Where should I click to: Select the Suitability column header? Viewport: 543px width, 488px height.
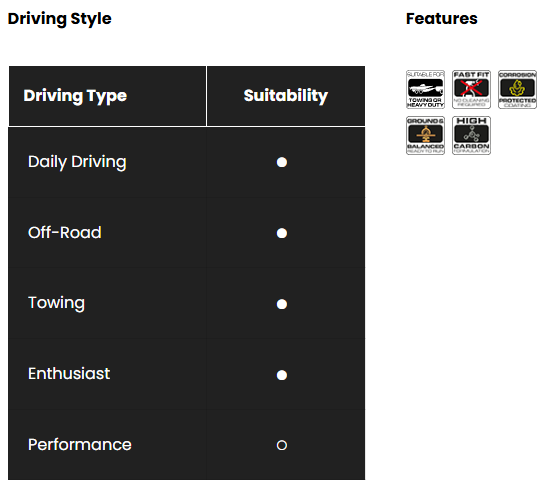coord(286,96)
